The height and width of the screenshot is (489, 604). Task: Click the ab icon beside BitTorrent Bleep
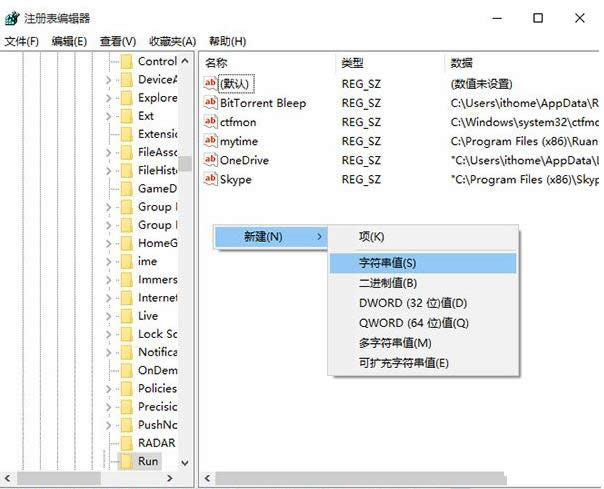tap(210, 102)
